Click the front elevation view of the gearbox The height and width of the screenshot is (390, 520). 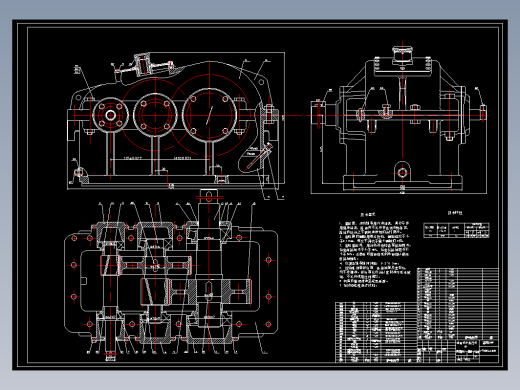[x=176, y=121]
